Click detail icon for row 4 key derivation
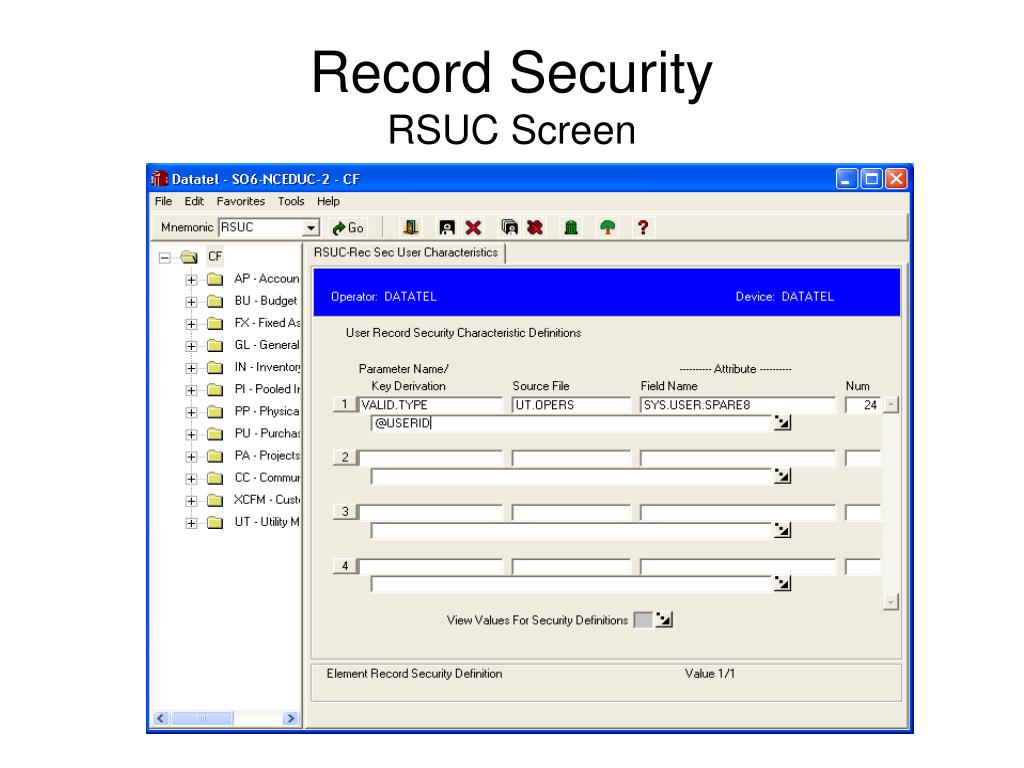 pos(782,583)
